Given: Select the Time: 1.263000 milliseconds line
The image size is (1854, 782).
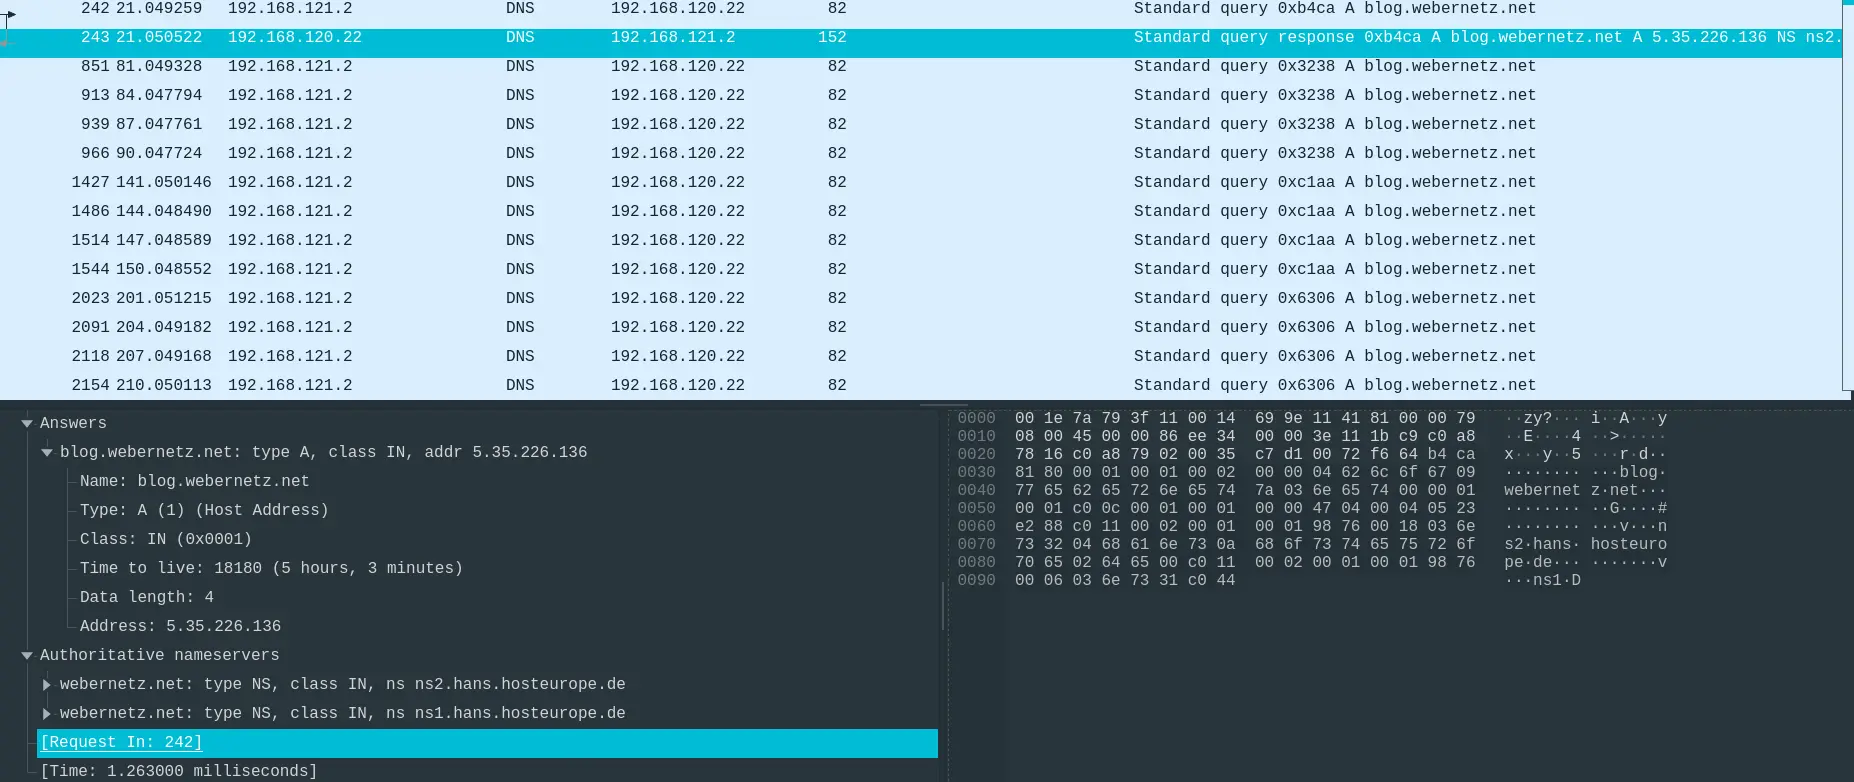Looking at the screenshot, I should pyautogui.click(x=178, y=771).
